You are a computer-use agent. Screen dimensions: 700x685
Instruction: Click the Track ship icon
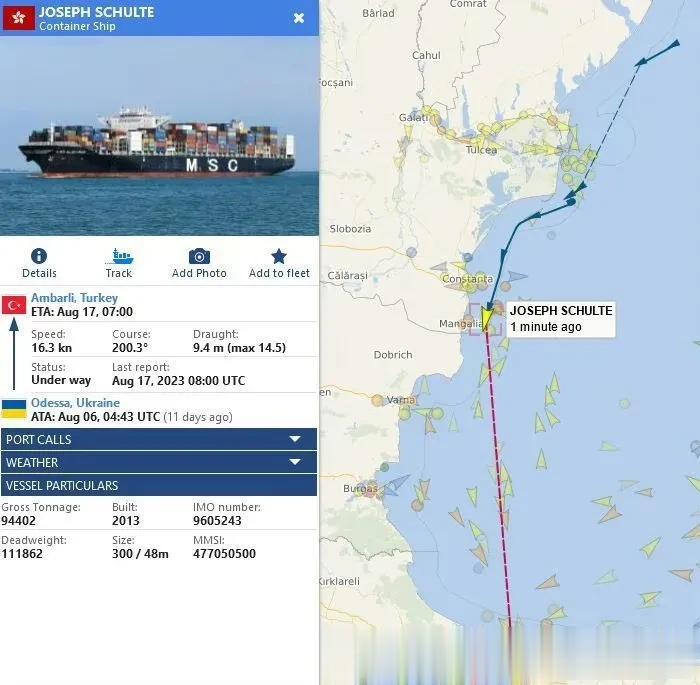119,256
